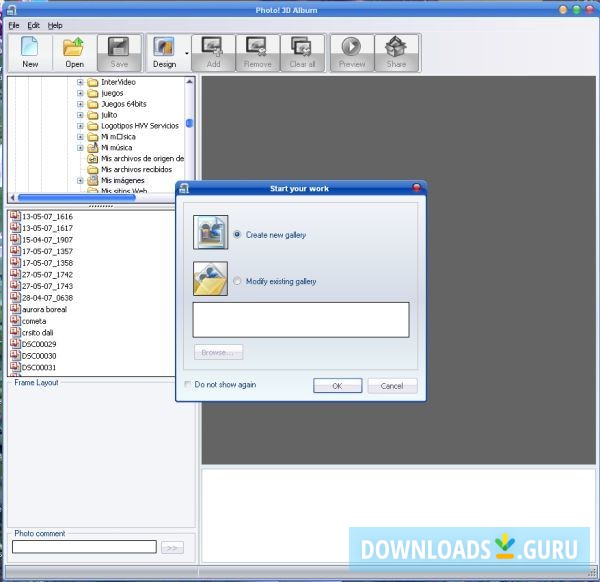Click the gallery list box in dialog
Screen dimensions: 600x582
301,320
